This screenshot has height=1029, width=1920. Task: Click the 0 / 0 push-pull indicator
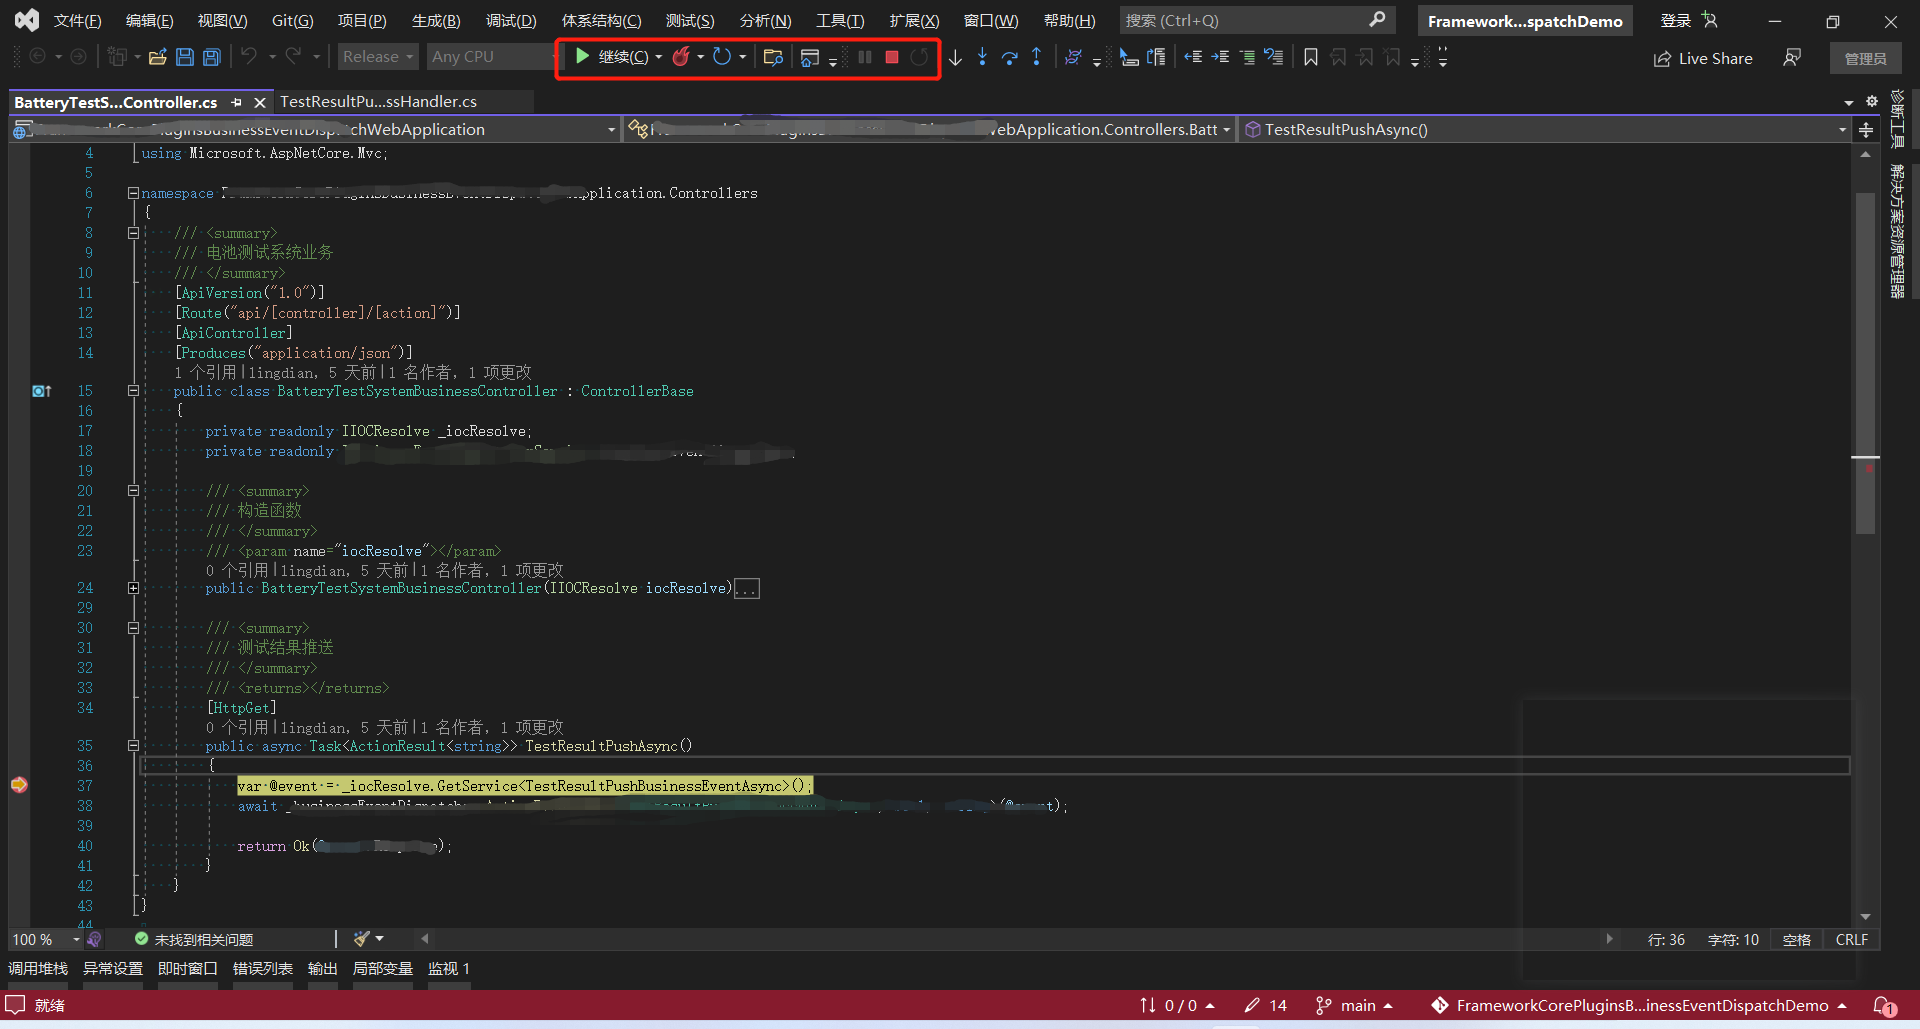[x=1177, y=1006]
